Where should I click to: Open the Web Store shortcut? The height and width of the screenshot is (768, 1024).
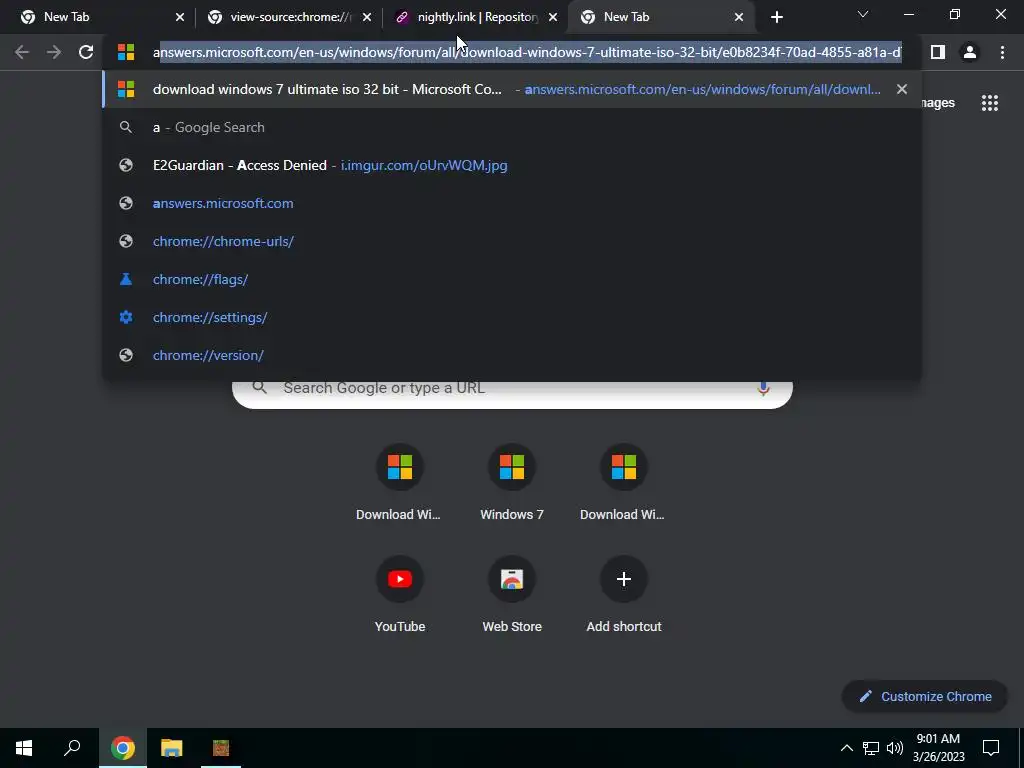click(512, 595)
